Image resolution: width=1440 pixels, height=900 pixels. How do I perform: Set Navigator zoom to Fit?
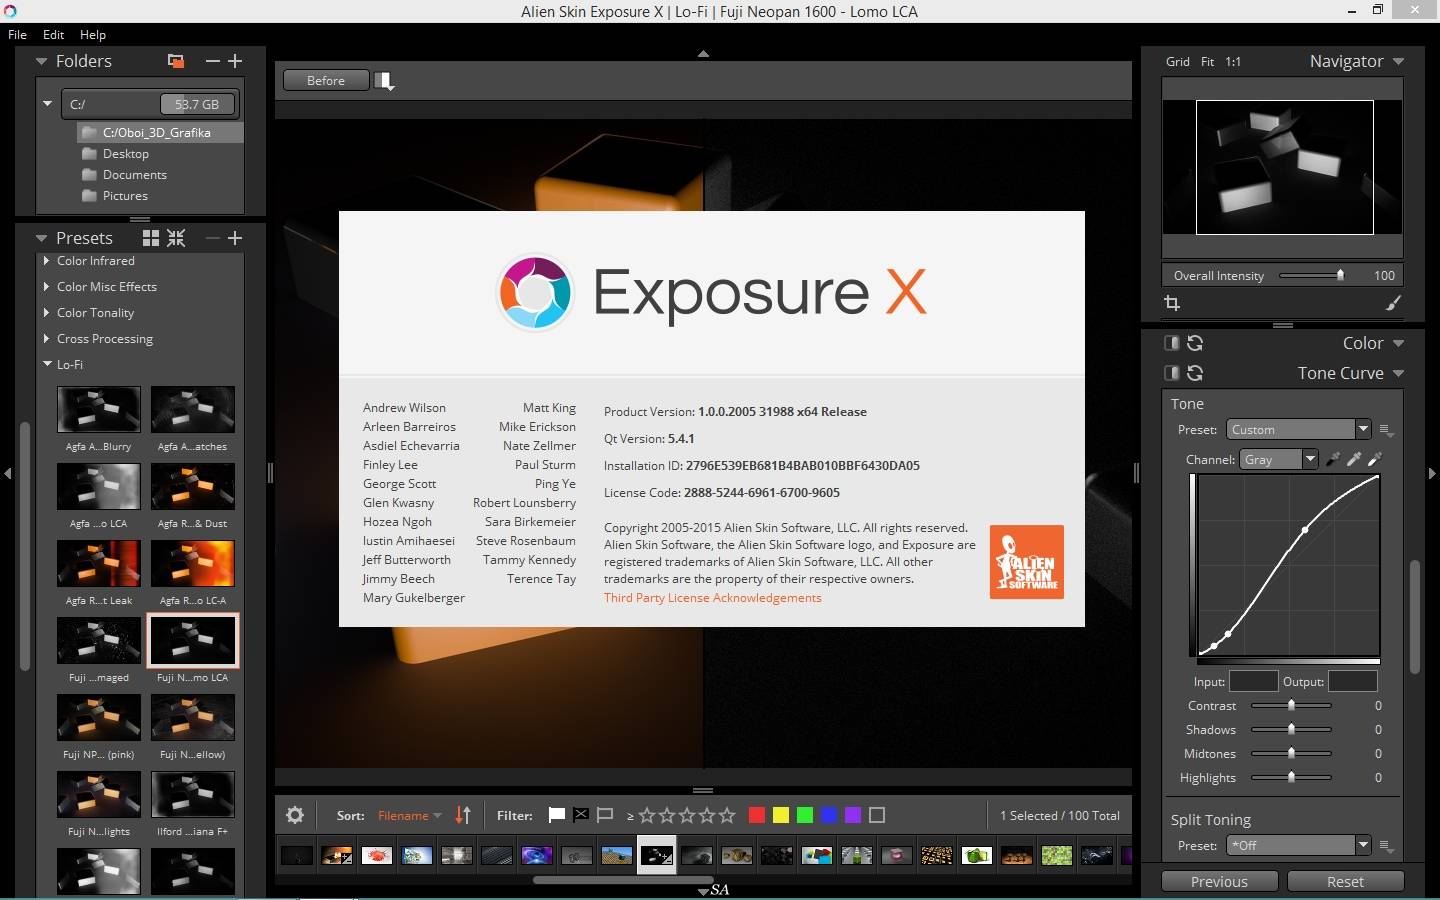click(1207, 62)
